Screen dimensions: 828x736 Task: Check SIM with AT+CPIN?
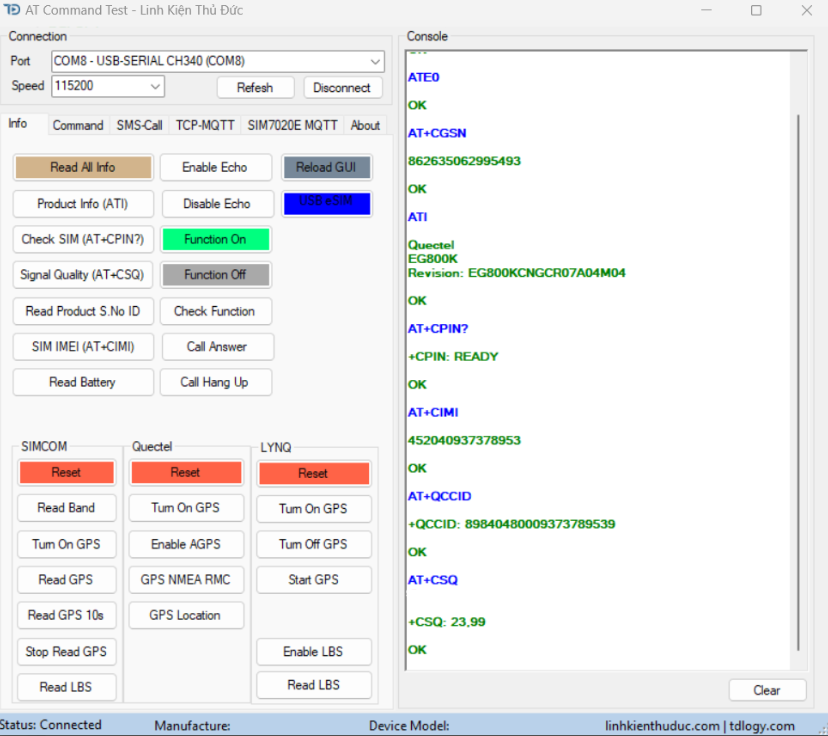coord(83,239)
